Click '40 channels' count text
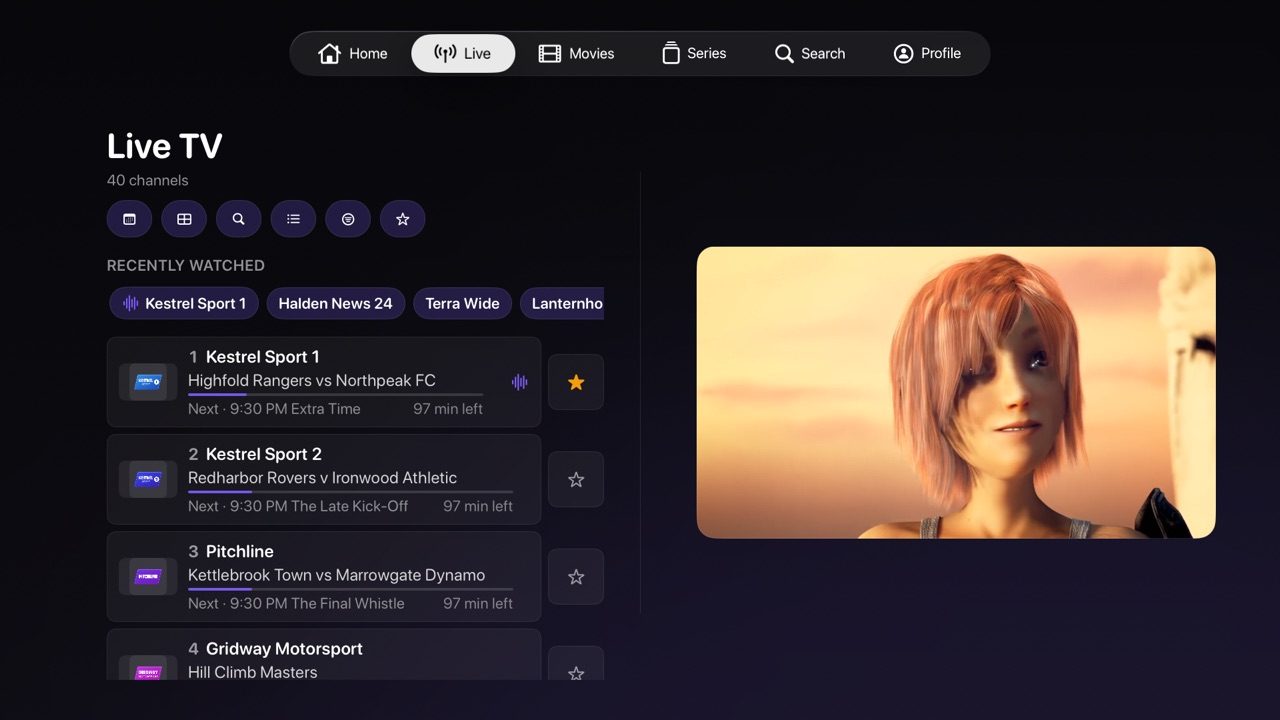This screenshot has width=1280, height=720. tap(148, 181)
